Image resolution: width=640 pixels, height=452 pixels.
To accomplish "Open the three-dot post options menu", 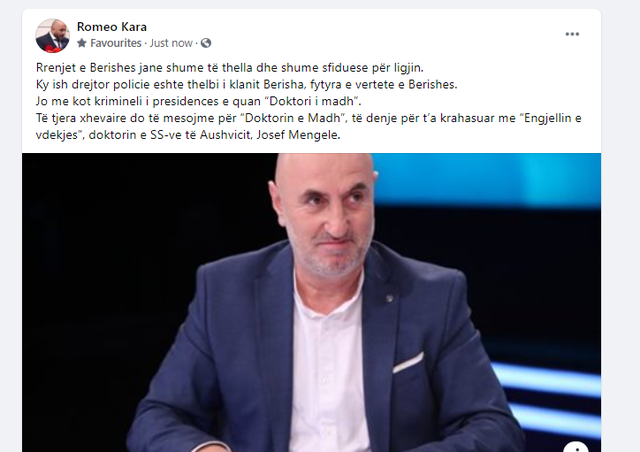I will pos(572,34).
